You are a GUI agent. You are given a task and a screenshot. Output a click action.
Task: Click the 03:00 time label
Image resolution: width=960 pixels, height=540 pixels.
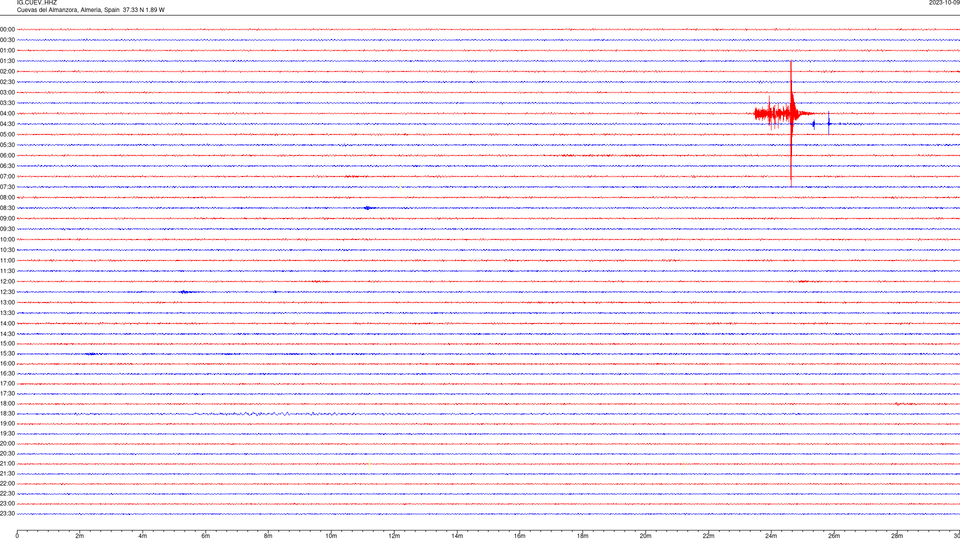[7, 92]
